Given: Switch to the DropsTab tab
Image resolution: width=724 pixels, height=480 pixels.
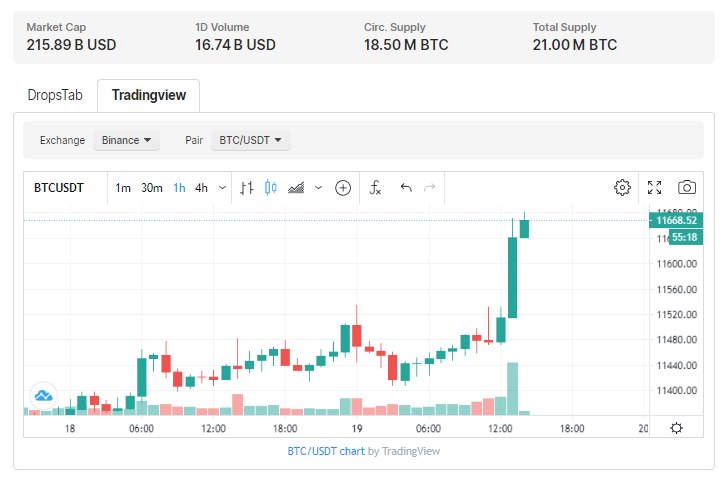Looking at the screenshot, I should (x=54, y=95).
